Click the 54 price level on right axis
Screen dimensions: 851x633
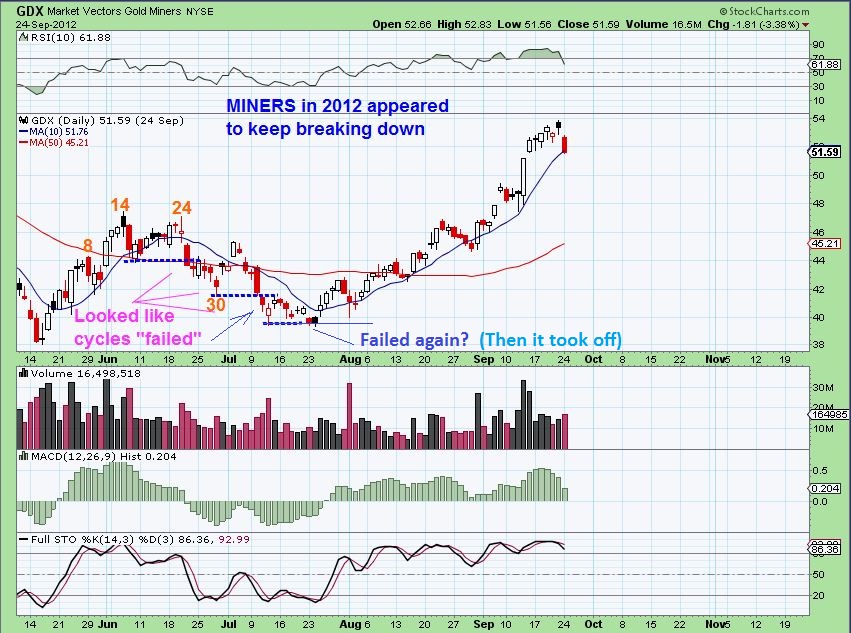click(818, 119)
